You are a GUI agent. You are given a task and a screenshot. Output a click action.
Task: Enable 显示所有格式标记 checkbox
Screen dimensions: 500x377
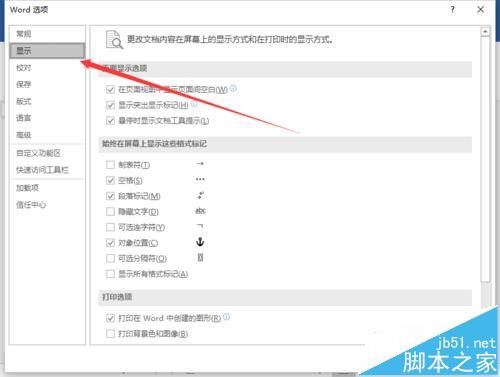[110, 274]
